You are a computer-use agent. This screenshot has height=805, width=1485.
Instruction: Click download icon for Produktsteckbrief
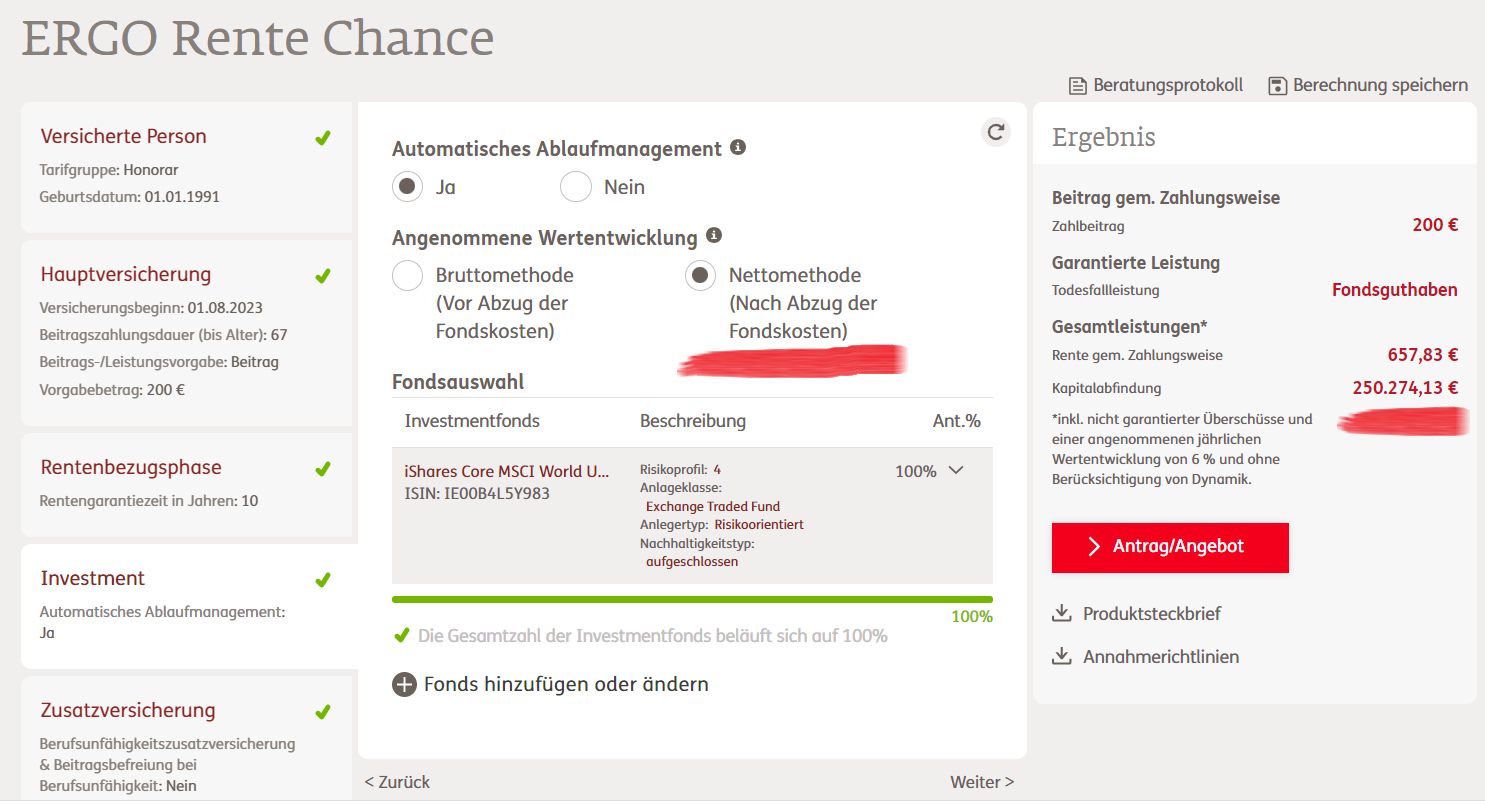pyautogui.click(x=1062, y=613)
